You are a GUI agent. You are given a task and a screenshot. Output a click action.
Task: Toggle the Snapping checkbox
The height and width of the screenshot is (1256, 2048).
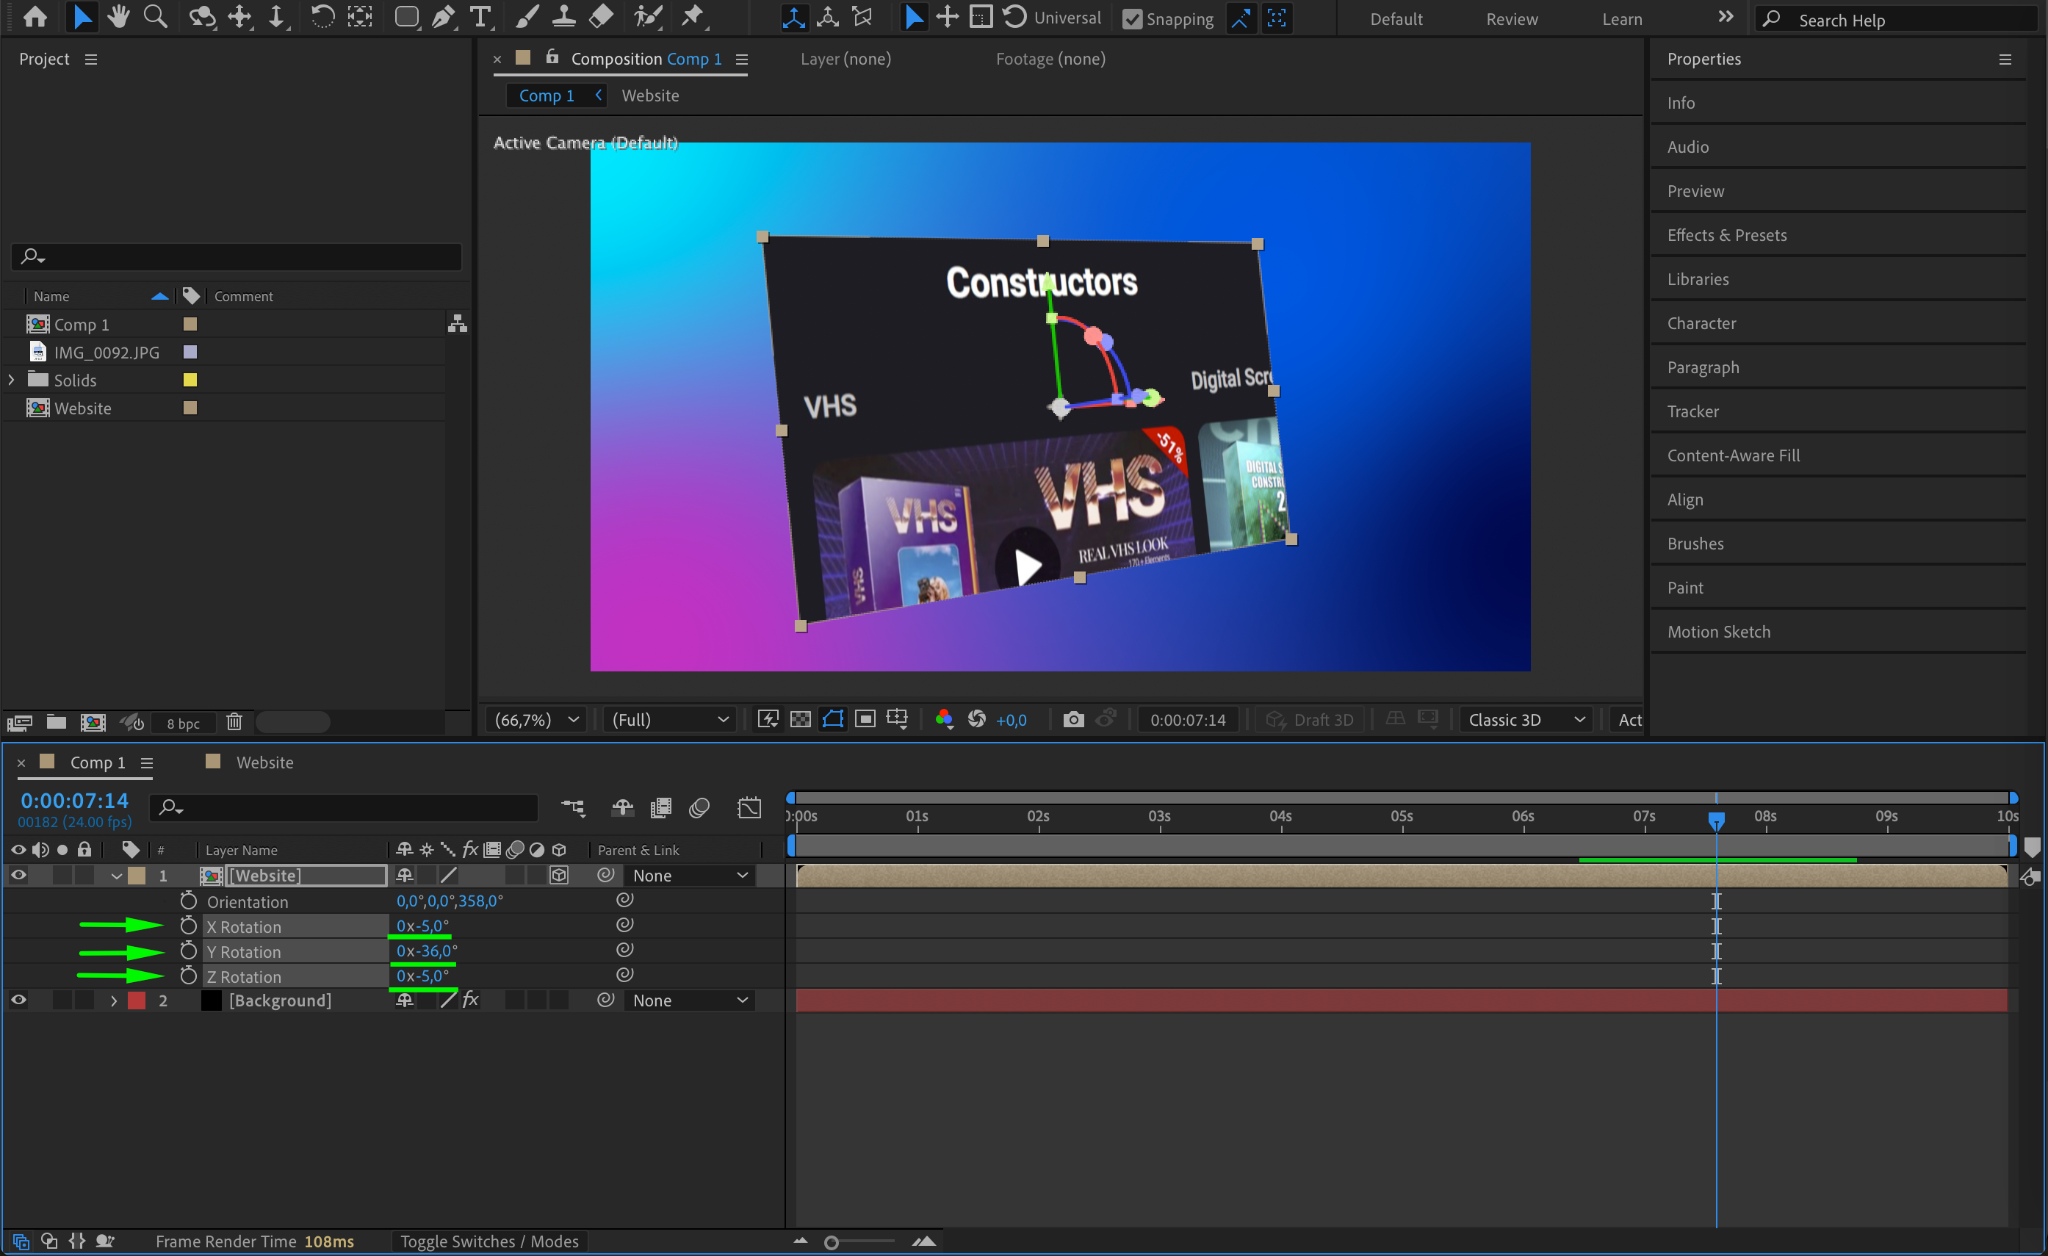pyautogui.click(x=1132, y=19)
